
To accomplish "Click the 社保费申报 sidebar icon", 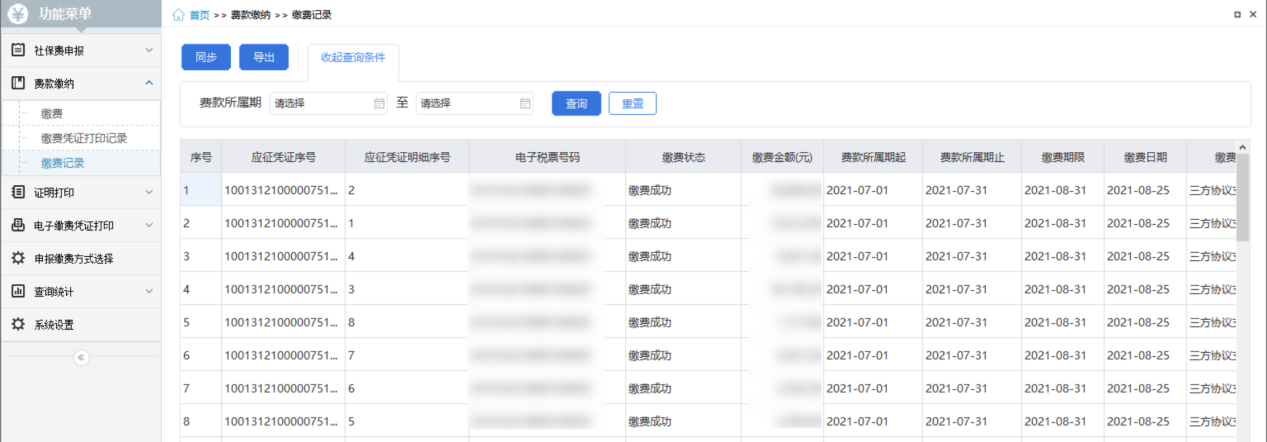I will [x=18, y=49].
